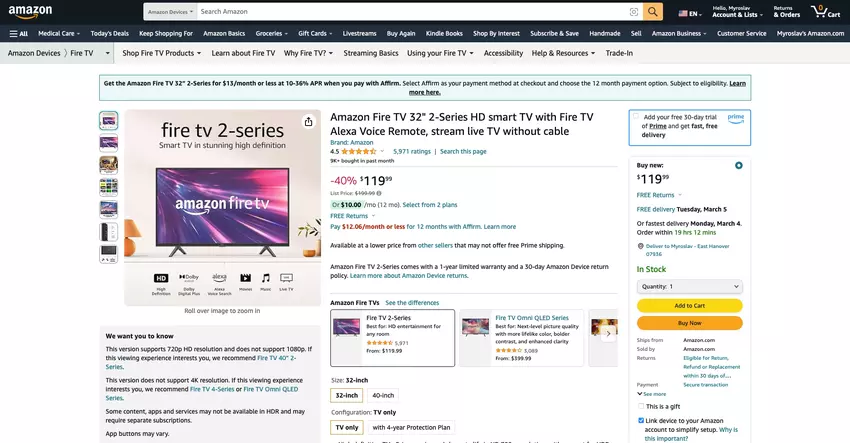
Task: Click the orange search magnifier button
Action: 653,12
